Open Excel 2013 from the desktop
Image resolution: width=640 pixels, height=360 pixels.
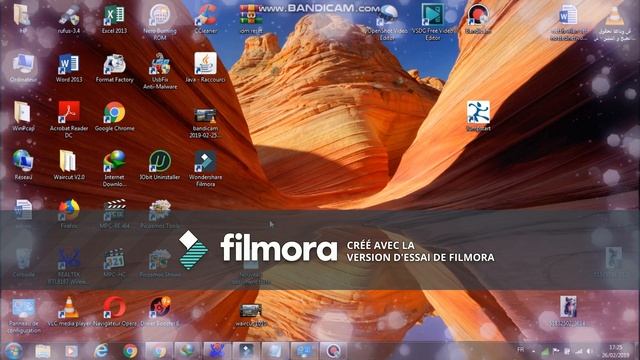pyautogui.click(x=114, y=18)
